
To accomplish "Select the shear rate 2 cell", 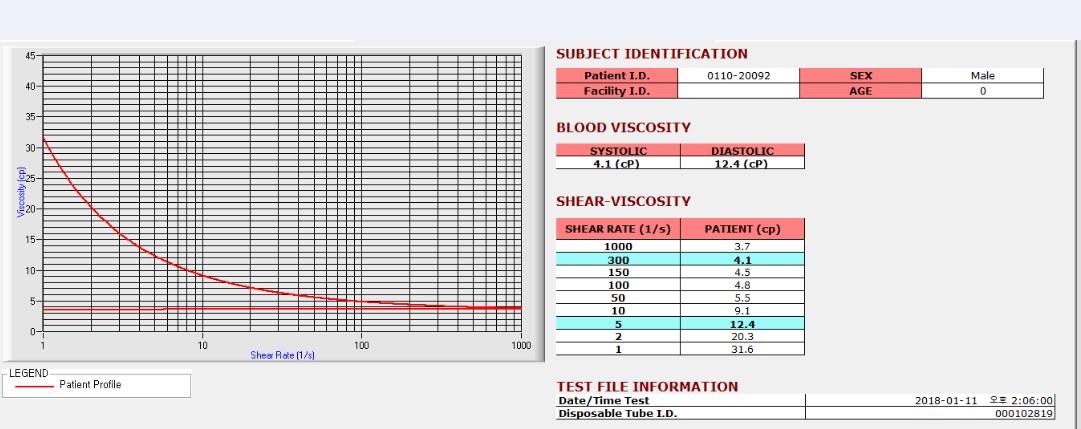I will point(618,337).
